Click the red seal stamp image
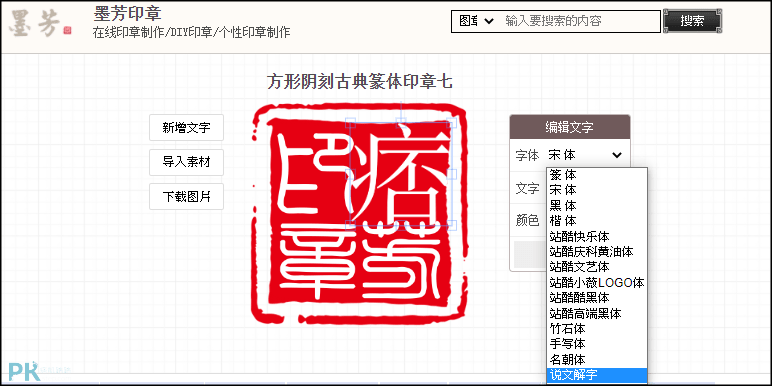This screenshot has width=772, height=386. (359, 213)
